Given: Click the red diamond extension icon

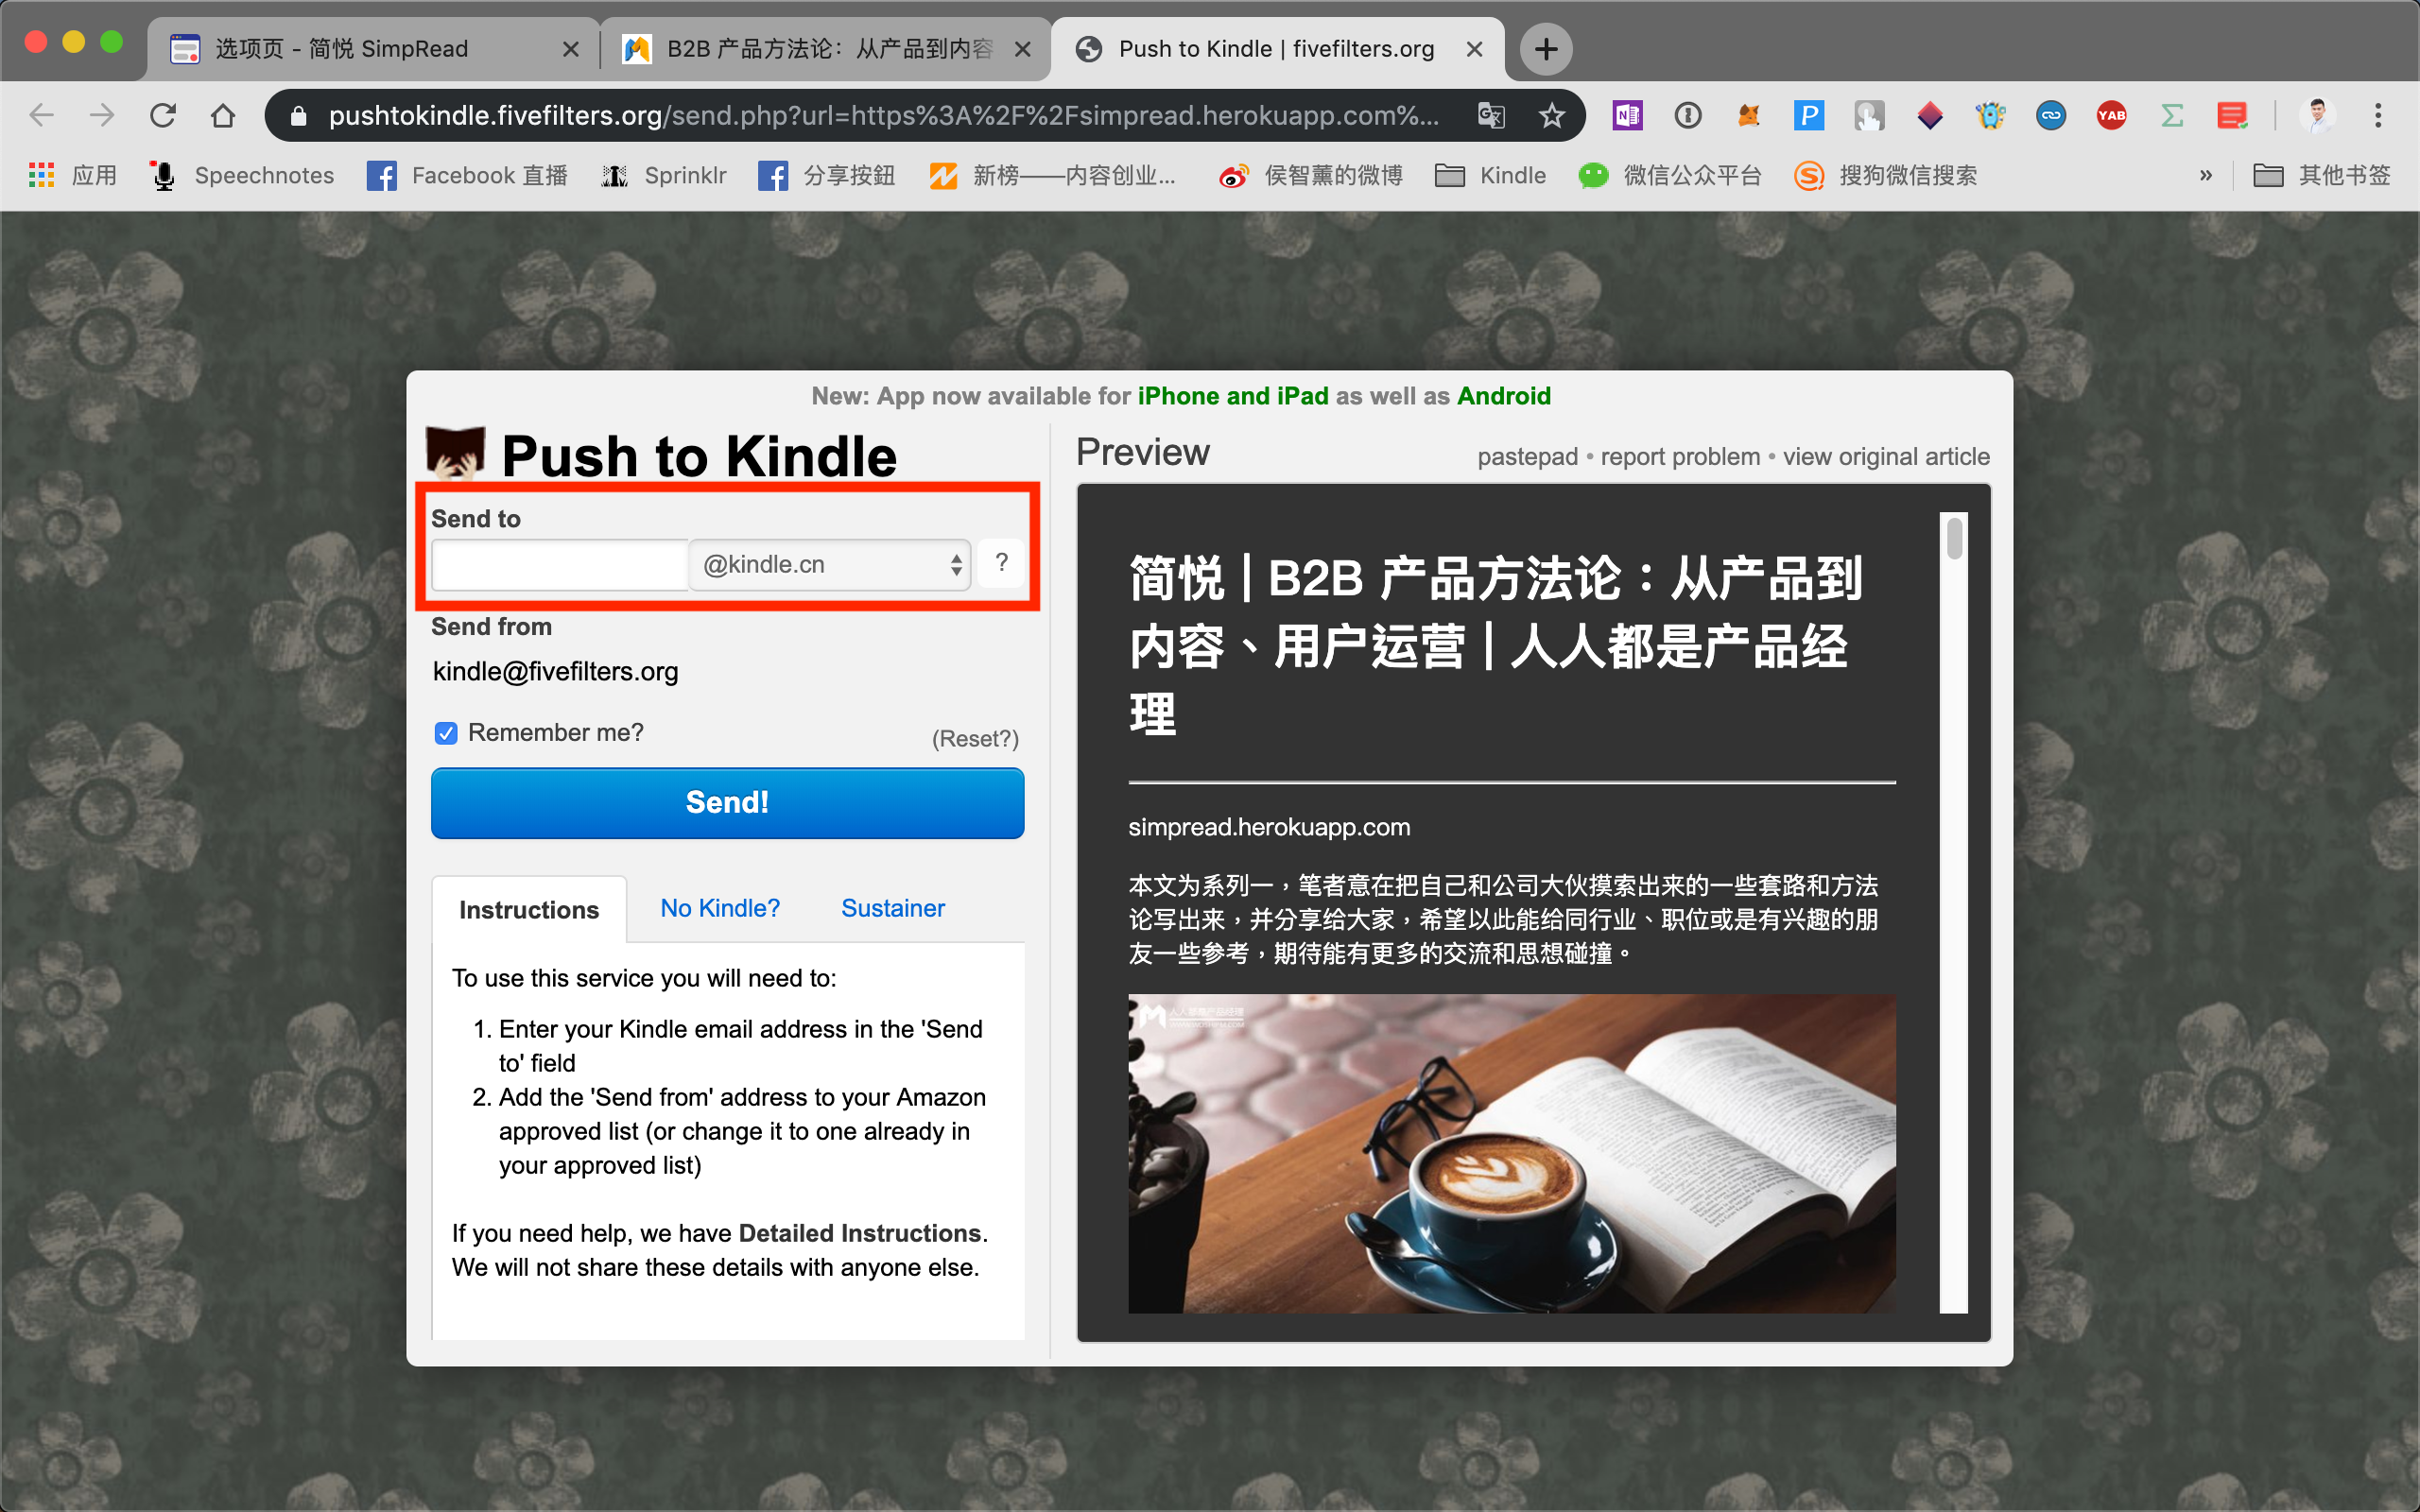Looking at the screenshot, I should point(1930,116).
